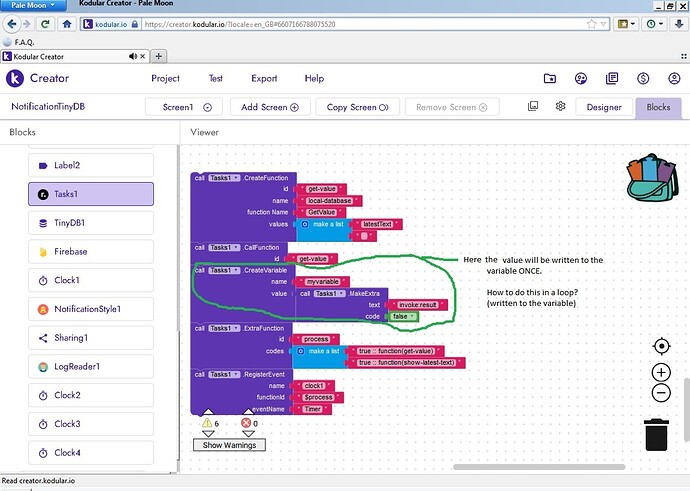Screen dimensions: 690x491
Task: Select the LogReader1 component
Action: click(x=91, y=366)
